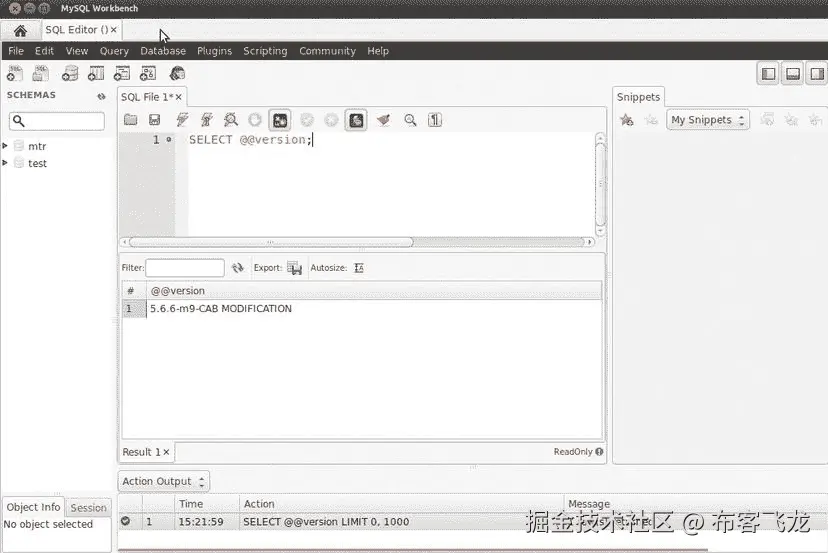Create new SQL tab toolbar icon
Image resolution: width=828 pixels, height=553 pixels.
[15, 73]
